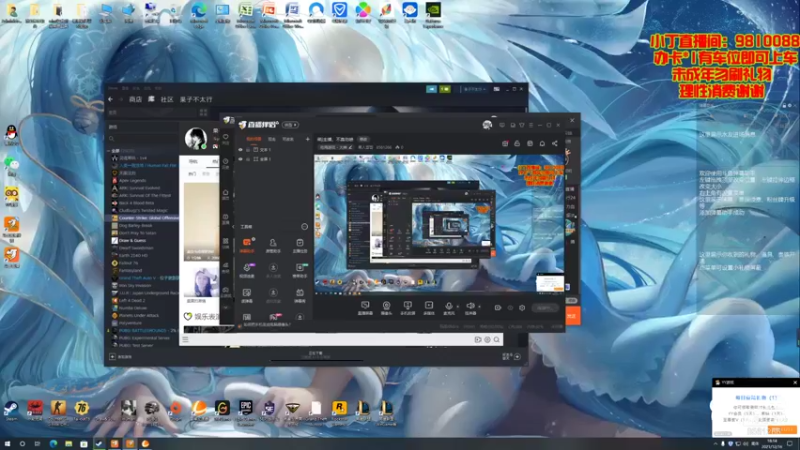Collapse the toolbox panel with the circle arrow
The width and height of the screenshot is (800, 450).
pos(305,227)
